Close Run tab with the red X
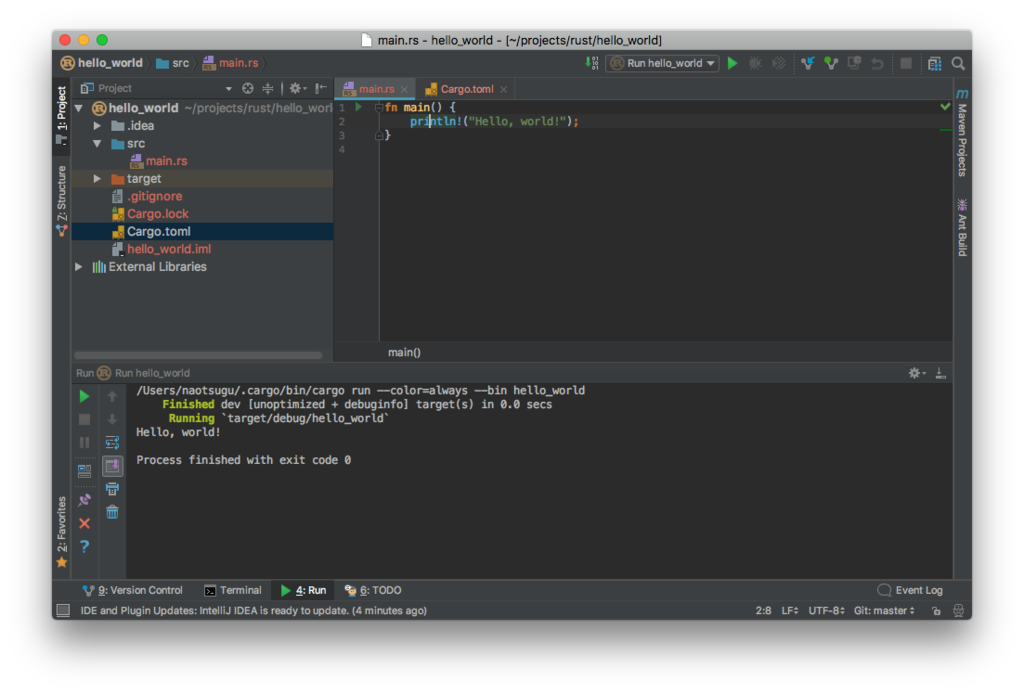 [84, 523]
